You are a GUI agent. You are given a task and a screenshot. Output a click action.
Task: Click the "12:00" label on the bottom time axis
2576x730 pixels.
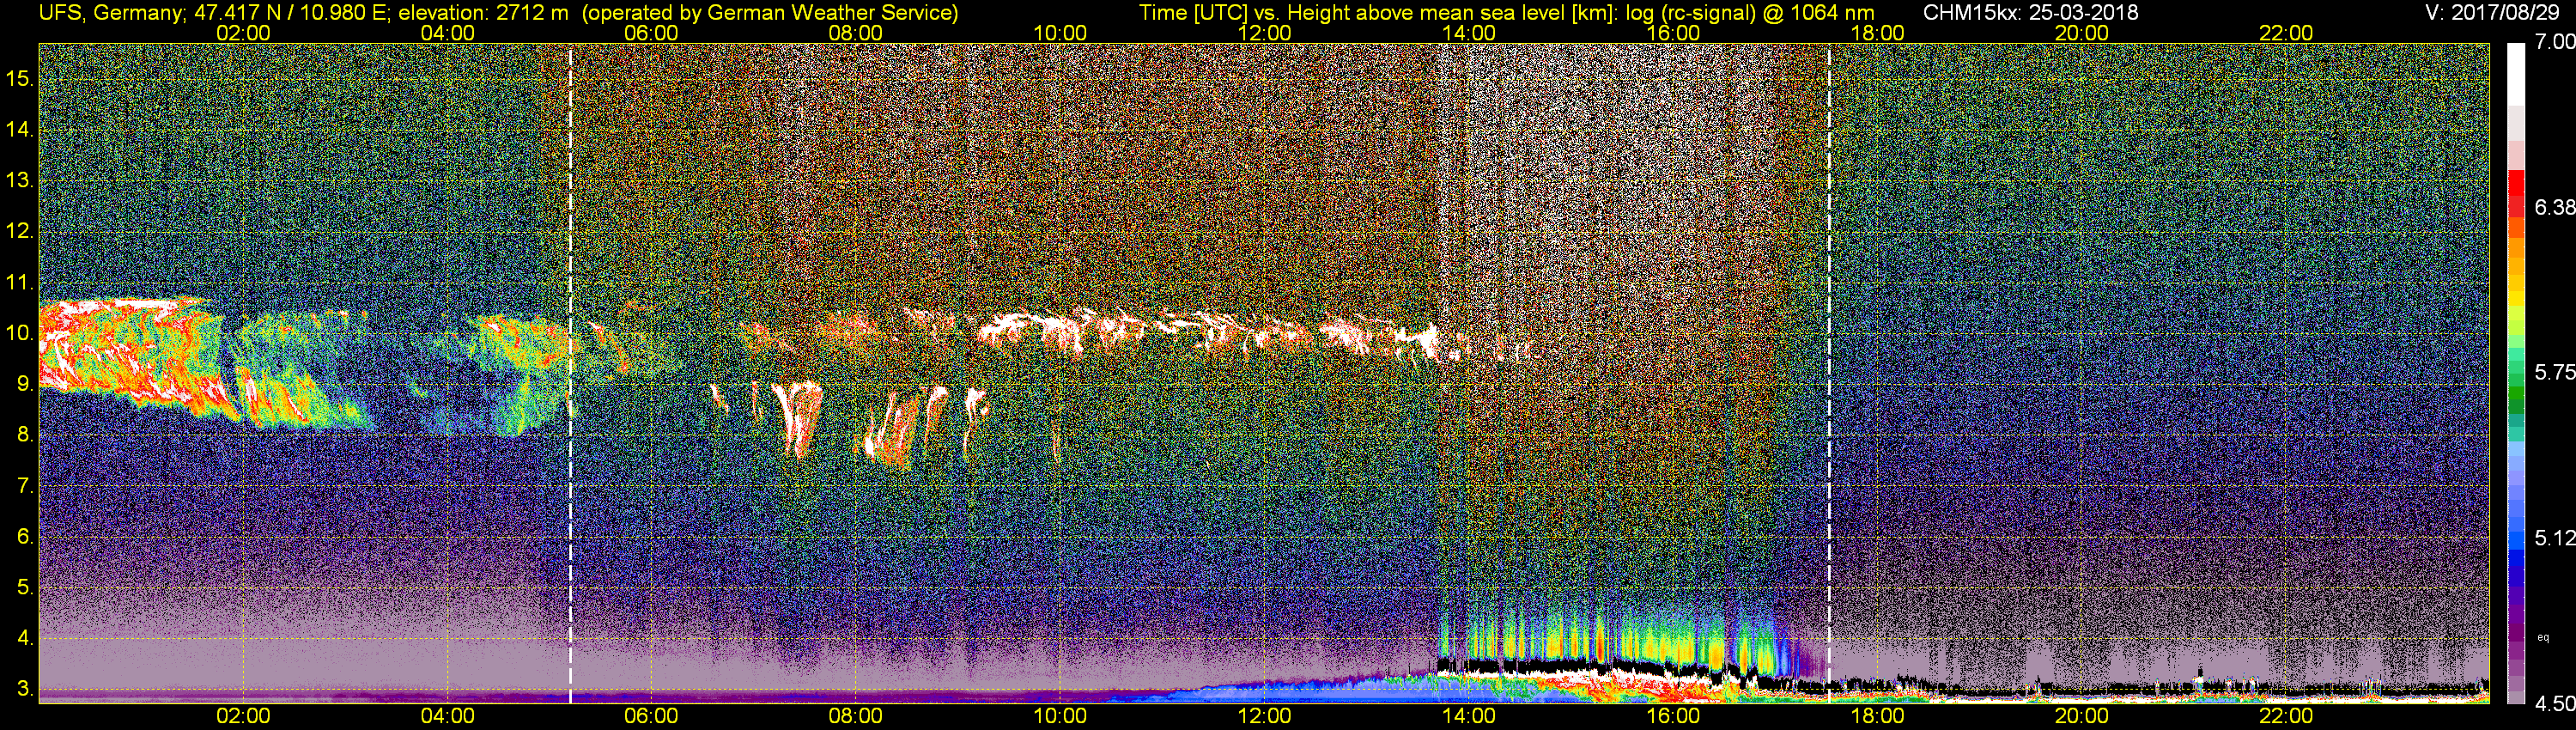[1264, 716]
